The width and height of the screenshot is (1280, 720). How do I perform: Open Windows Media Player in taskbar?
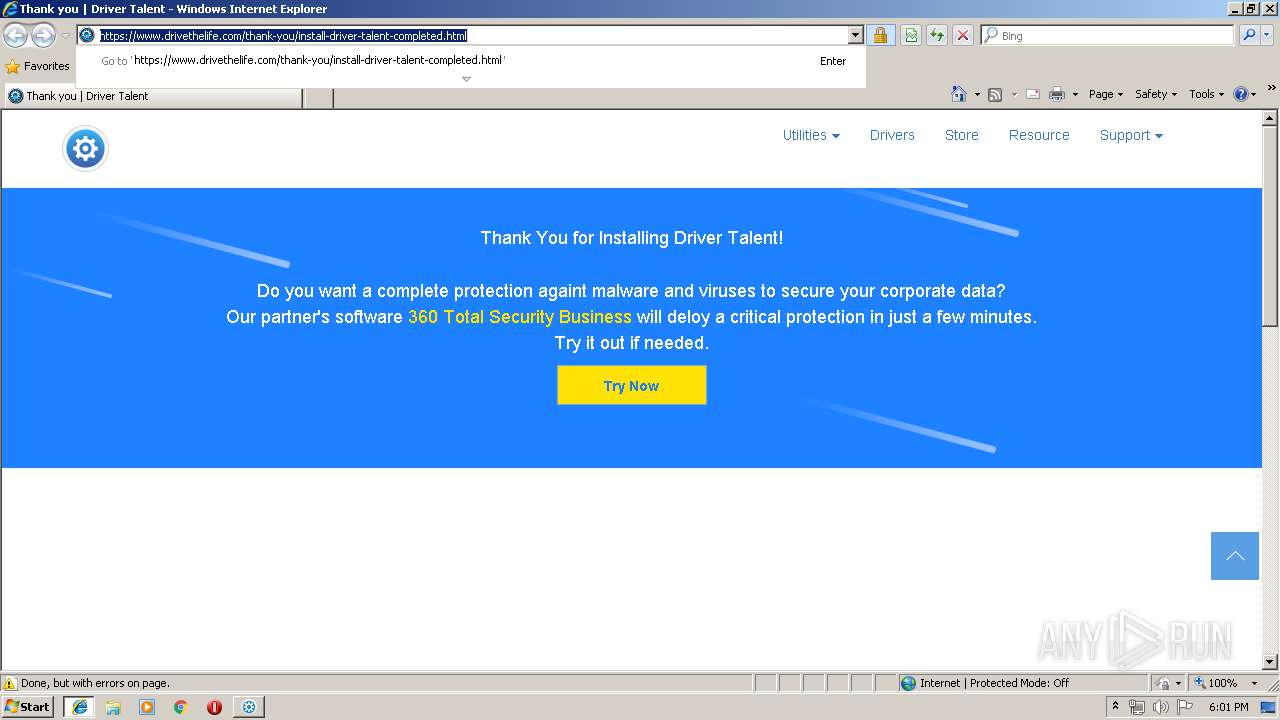pyautogui.click(x=147, y=707)
